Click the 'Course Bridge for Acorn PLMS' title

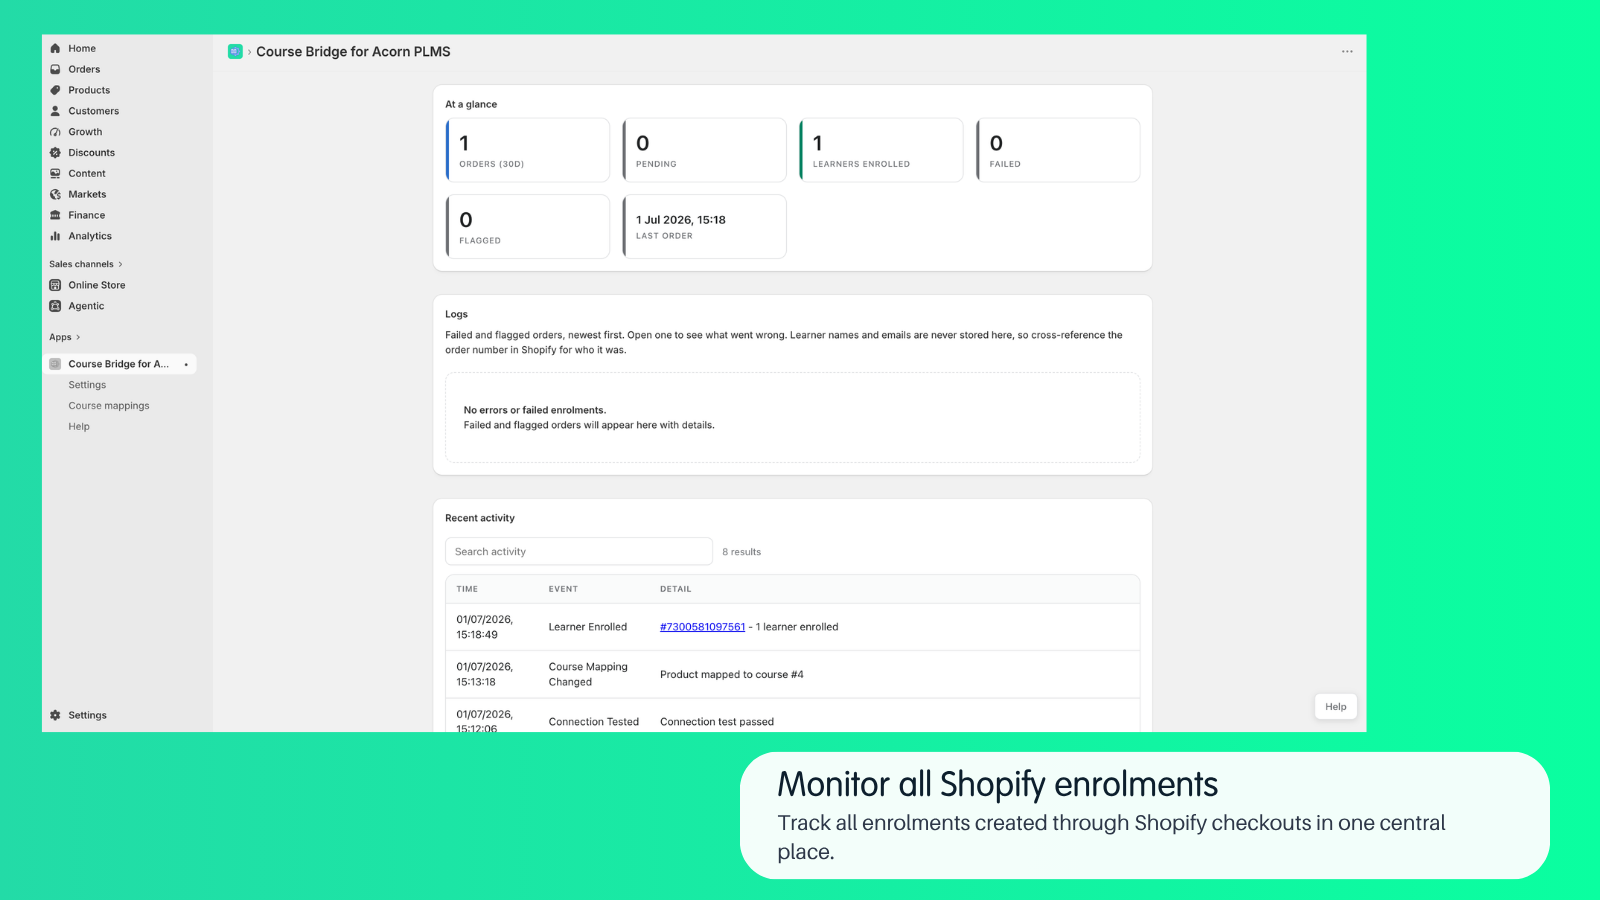[353, 52]
